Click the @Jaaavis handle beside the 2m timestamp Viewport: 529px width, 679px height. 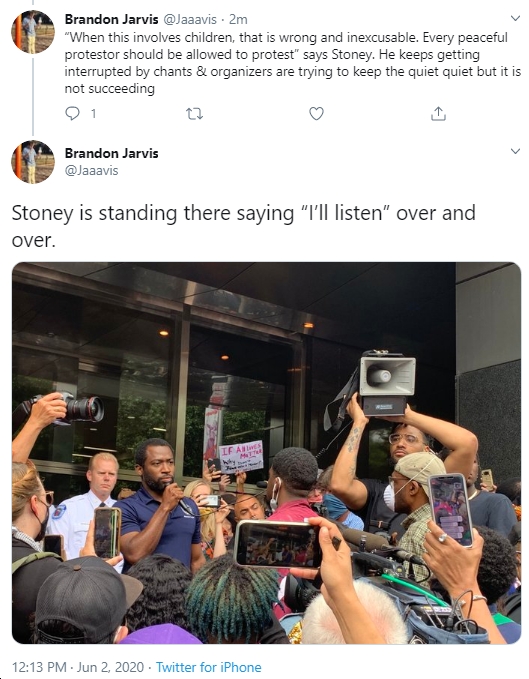[190, 19]
